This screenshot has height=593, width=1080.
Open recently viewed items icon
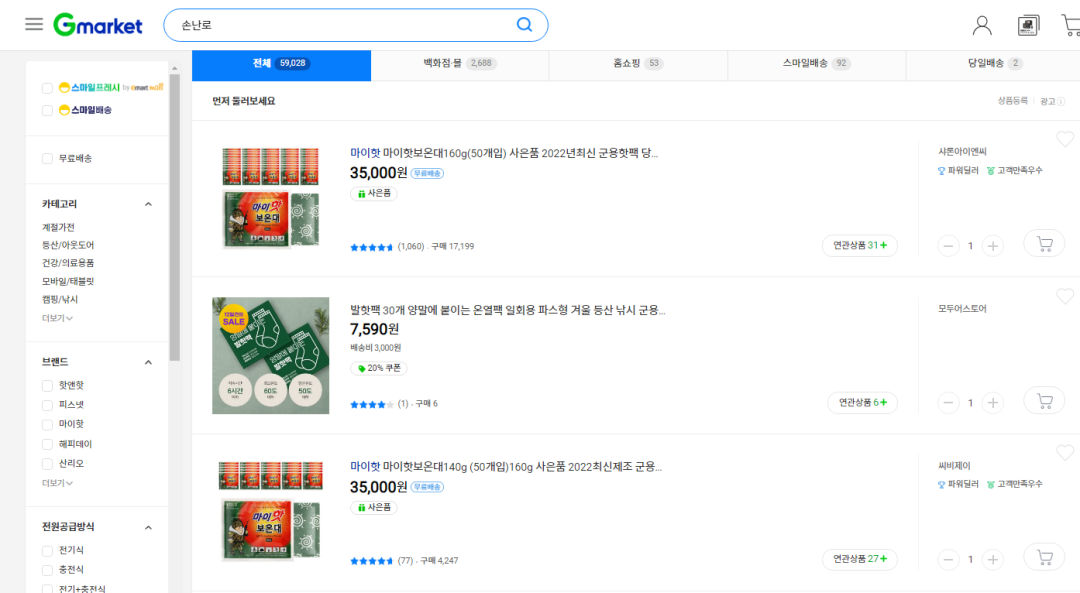click(x=1028, y=25)
